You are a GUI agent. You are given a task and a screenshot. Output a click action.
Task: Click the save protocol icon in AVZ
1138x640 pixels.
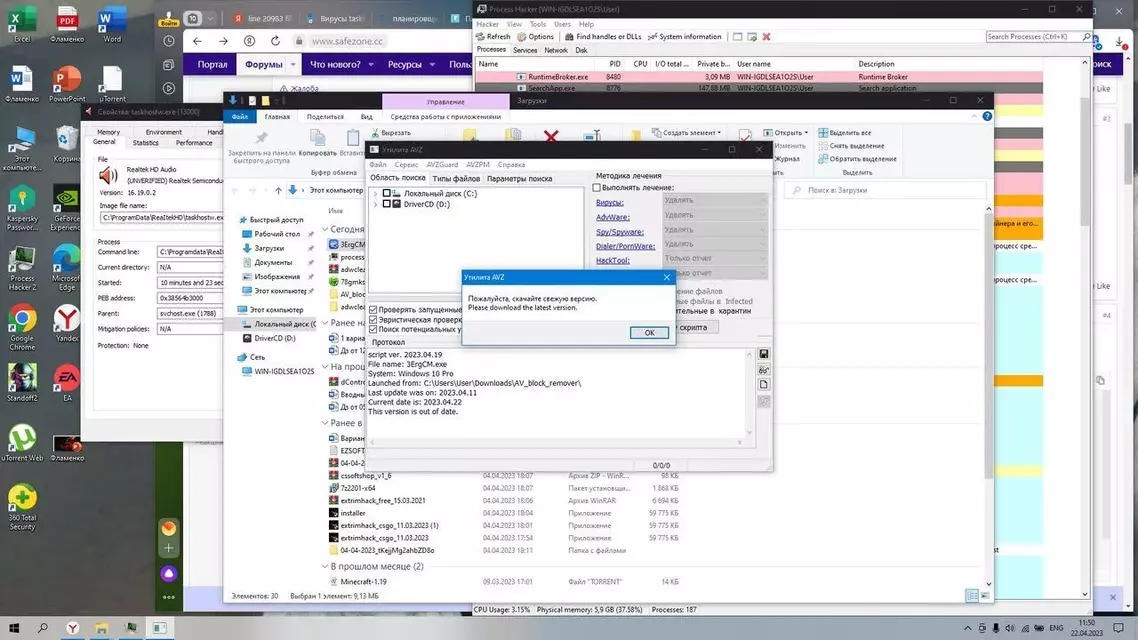(764, 353)
